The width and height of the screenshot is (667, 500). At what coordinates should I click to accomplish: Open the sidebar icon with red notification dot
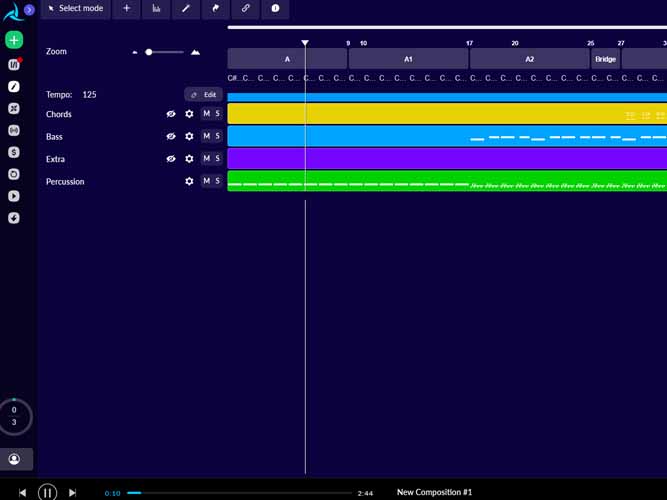[14, 65]
